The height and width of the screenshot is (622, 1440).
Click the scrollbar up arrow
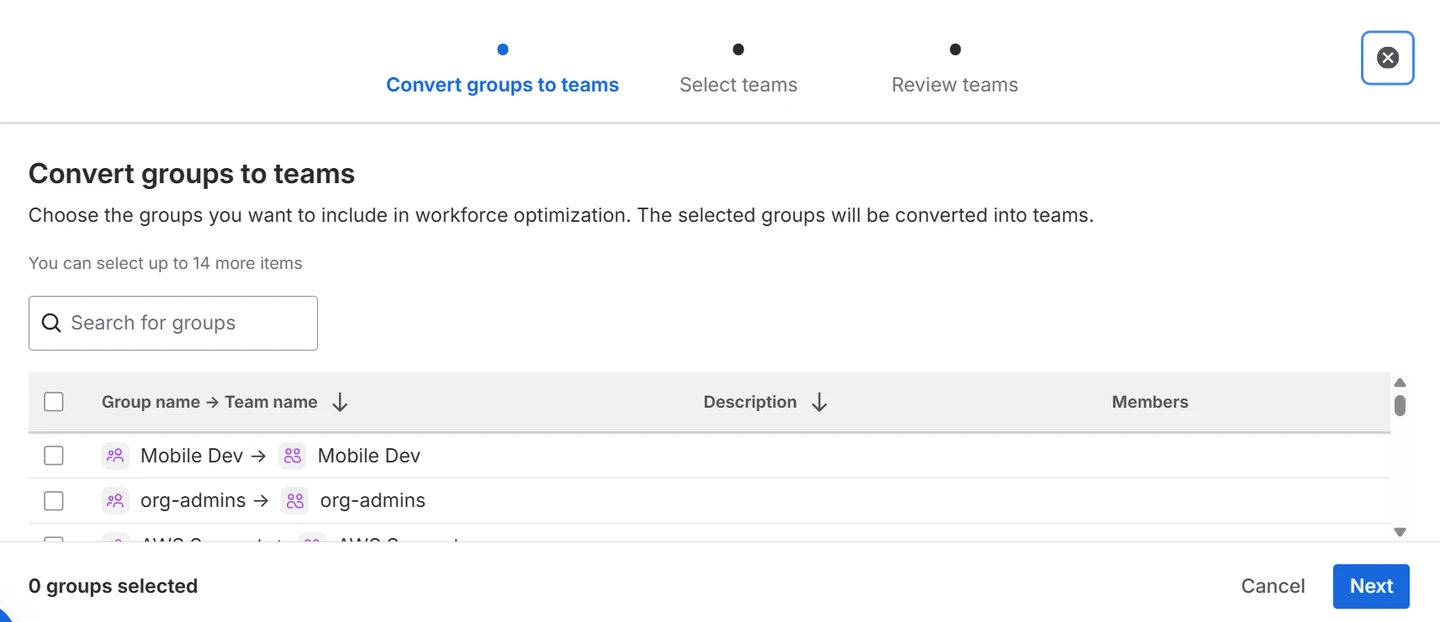coord(1400,383)
